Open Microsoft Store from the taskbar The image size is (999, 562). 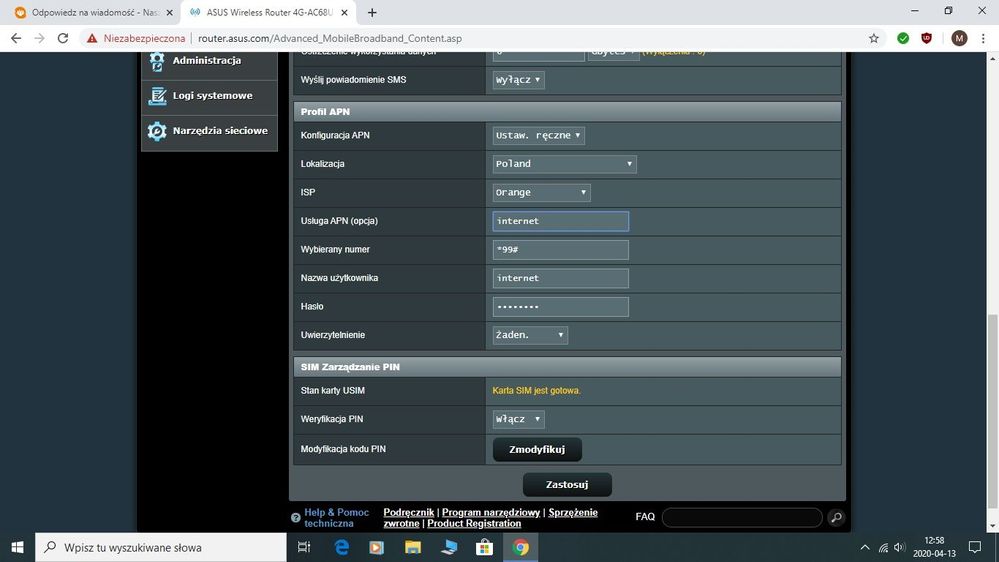pos(485,547)
